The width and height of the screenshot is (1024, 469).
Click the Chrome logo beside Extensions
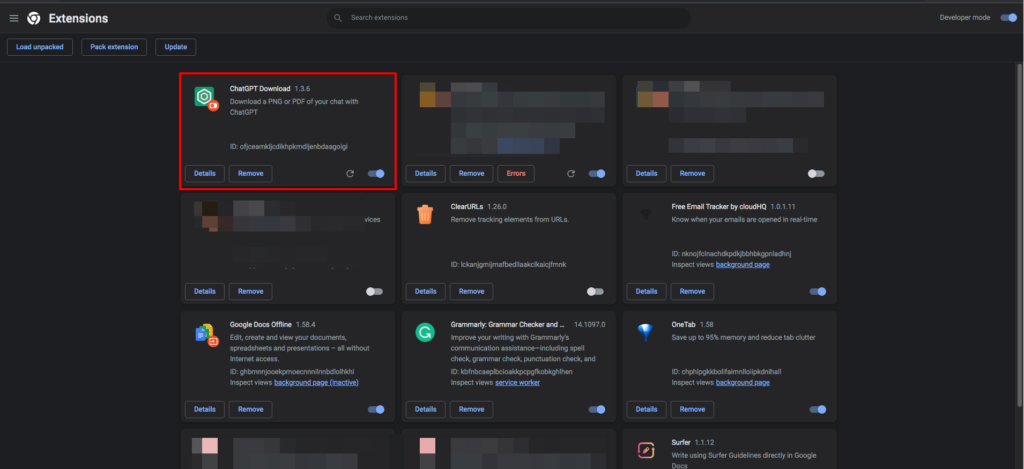tap(33, 18)
